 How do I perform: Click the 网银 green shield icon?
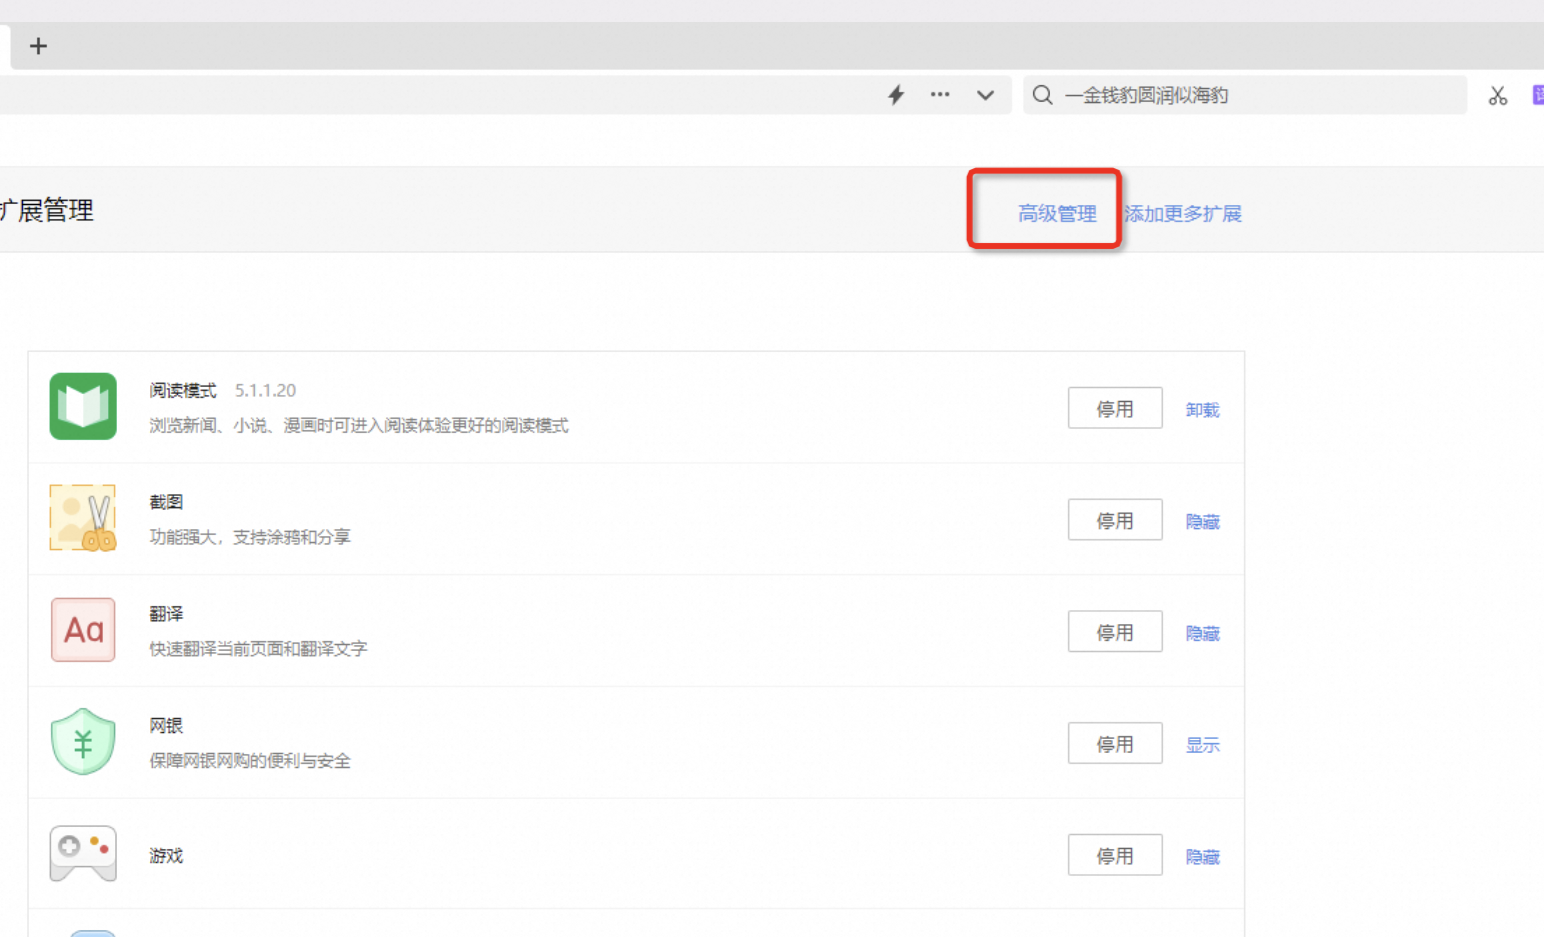pos(83,741)
